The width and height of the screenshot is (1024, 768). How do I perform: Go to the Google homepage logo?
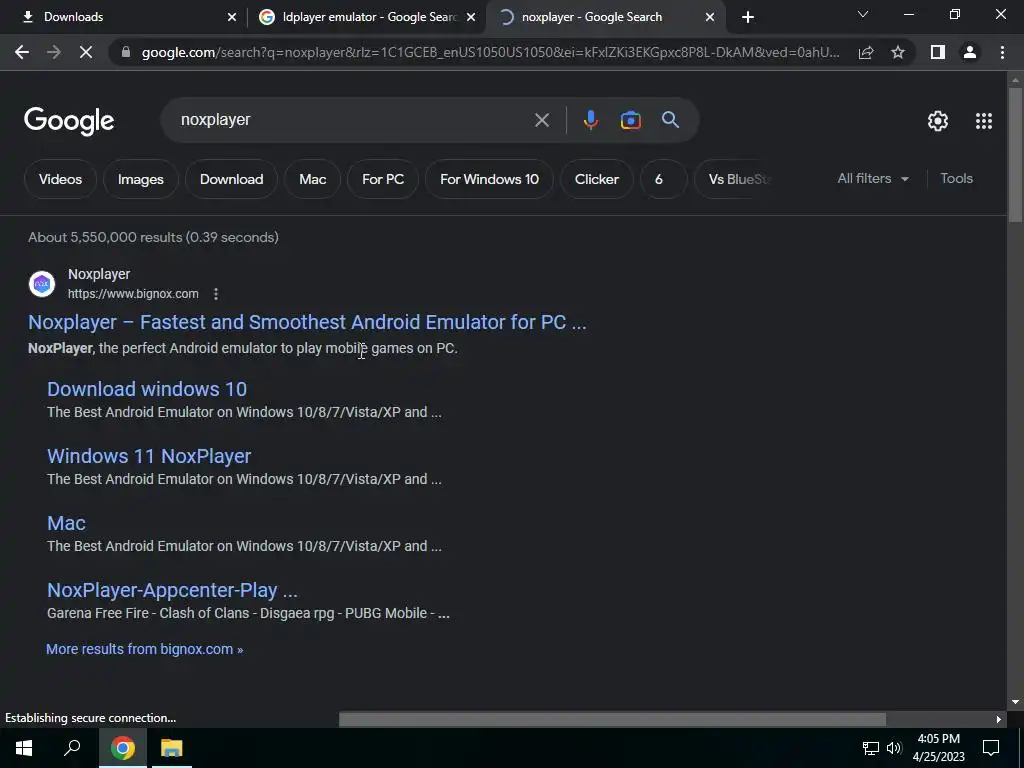click(x=69, y=121)
